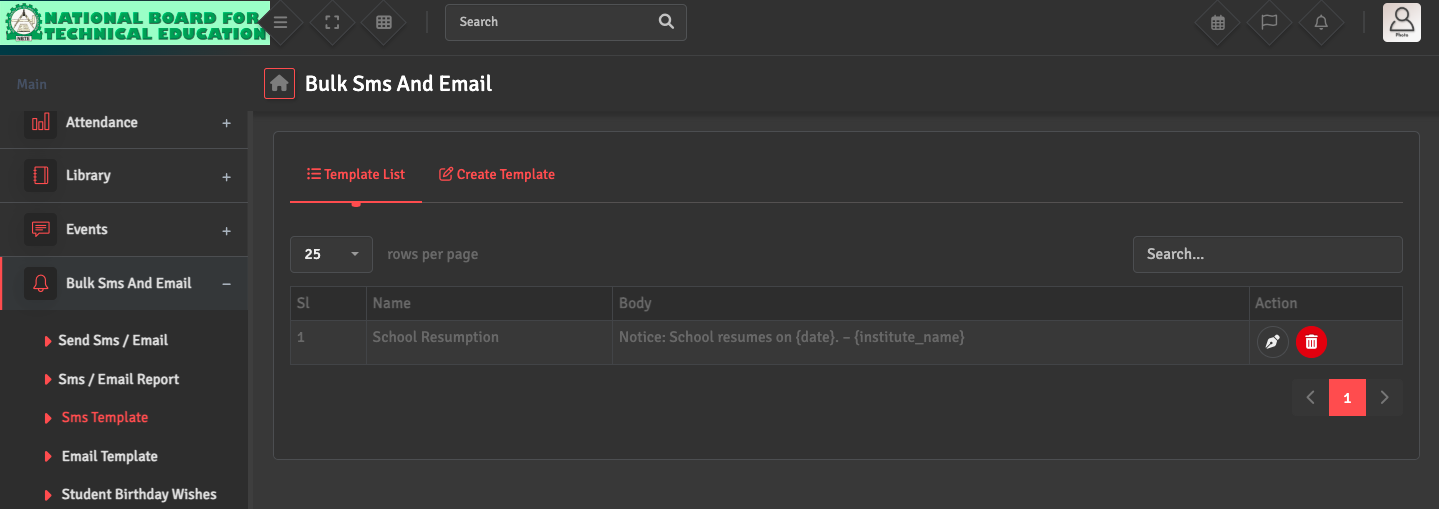Screen dimensions: 1439x509
Task: Go to Email Template in sidebar
Action: pos(109,456)
